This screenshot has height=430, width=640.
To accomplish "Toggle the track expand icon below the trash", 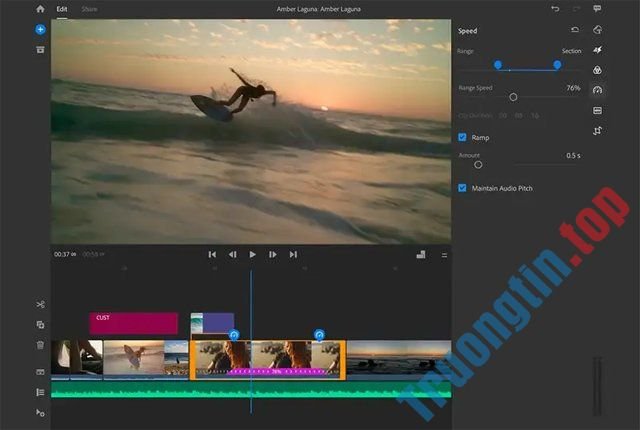I will [x=40, y=372].
